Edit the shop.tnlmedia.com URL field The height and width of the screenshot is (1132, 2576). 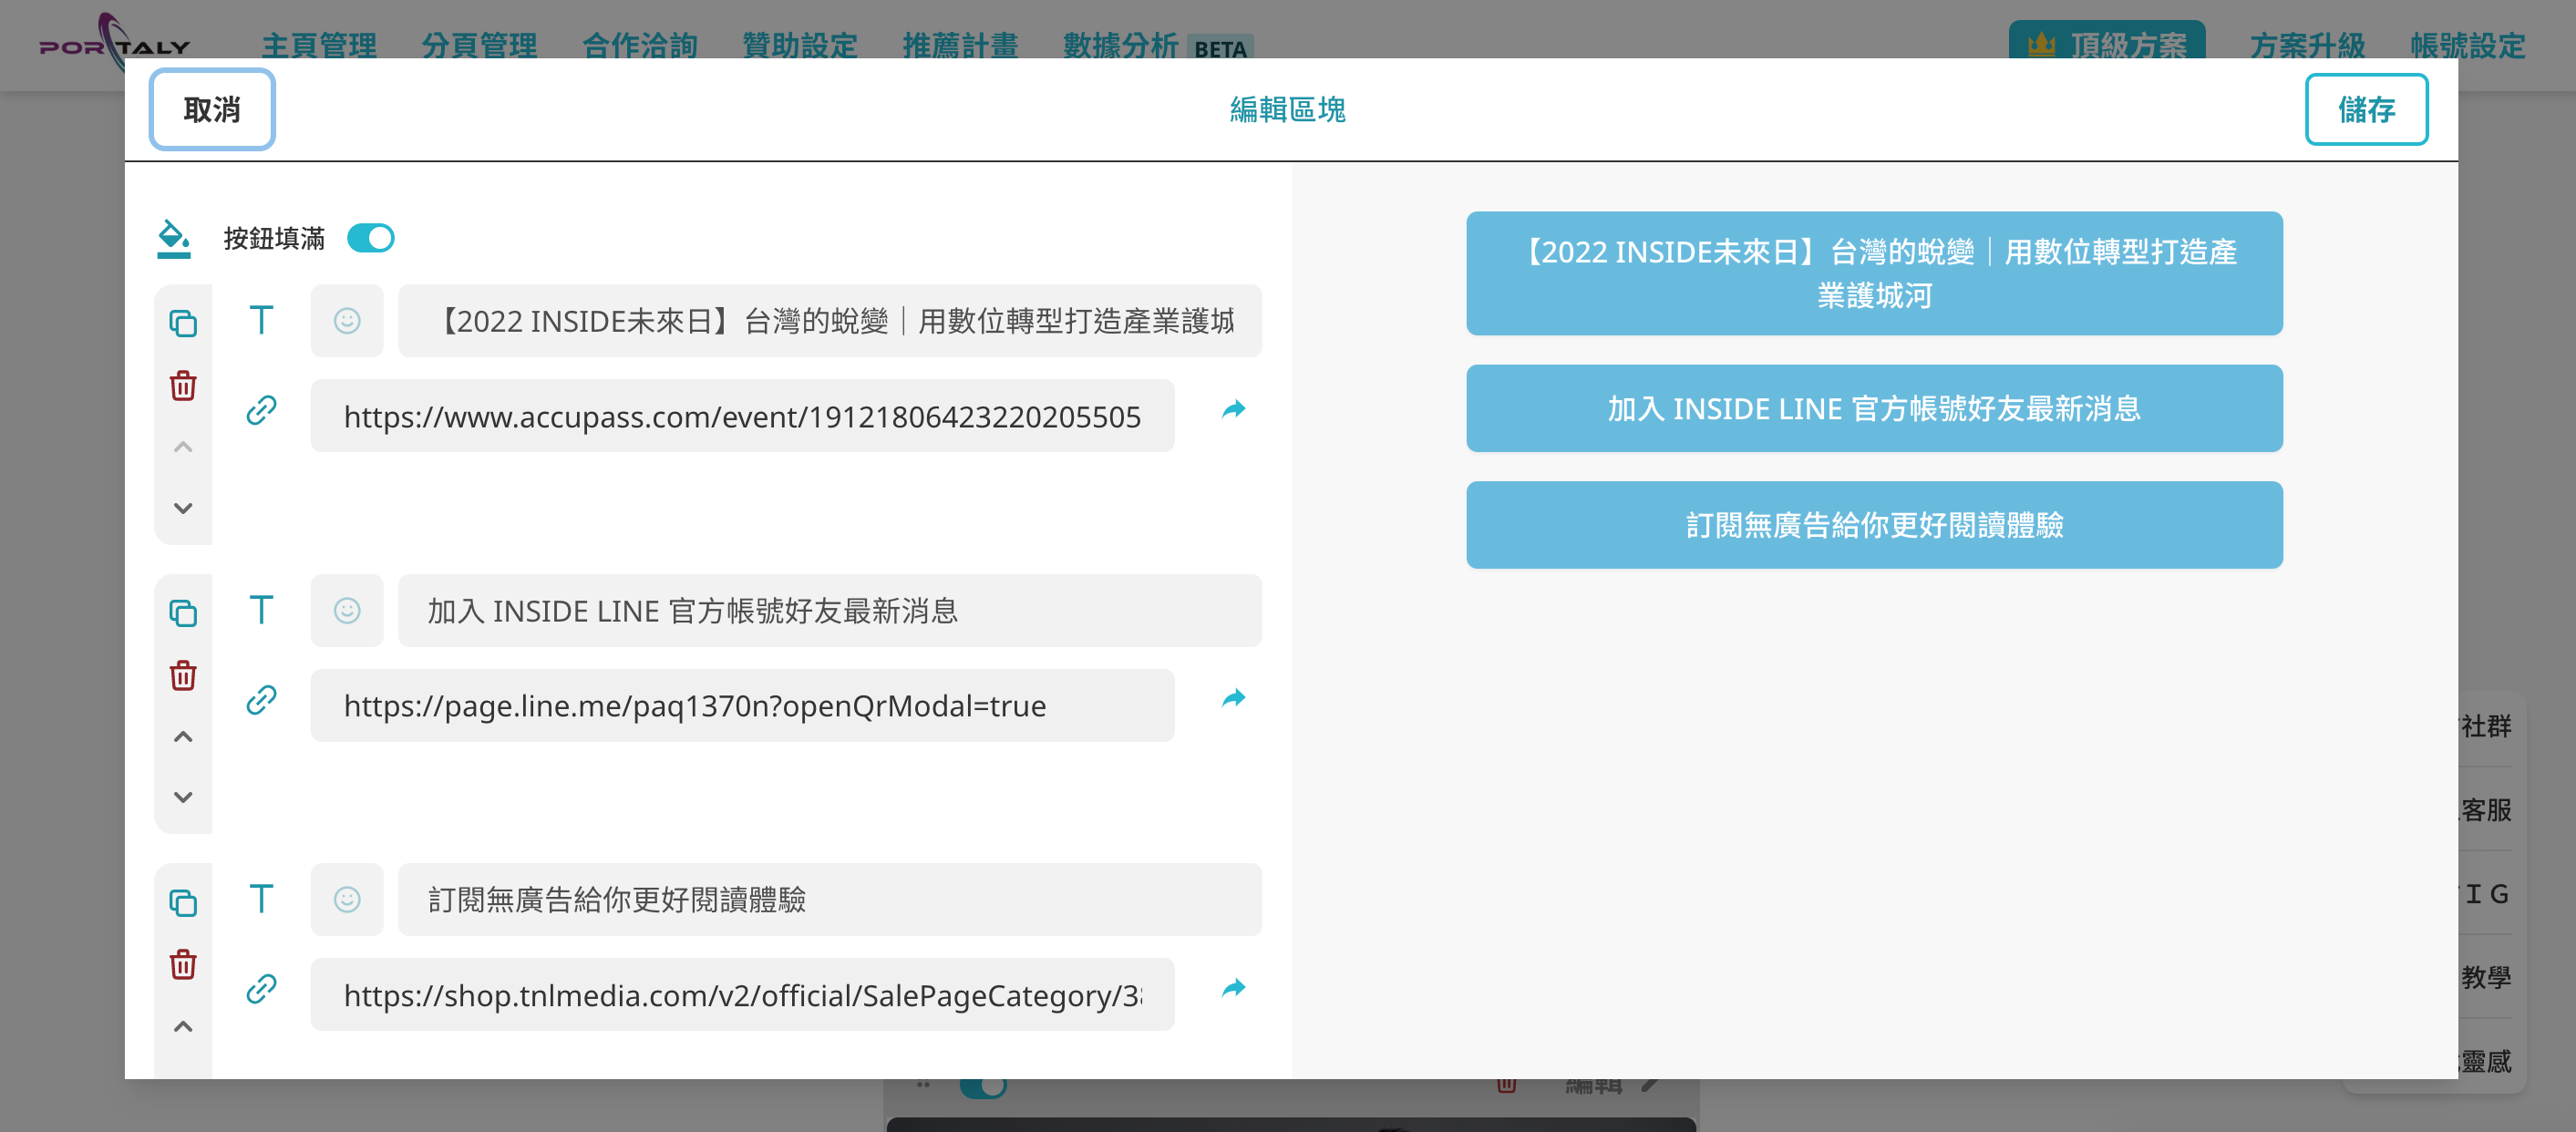(742, 994)
